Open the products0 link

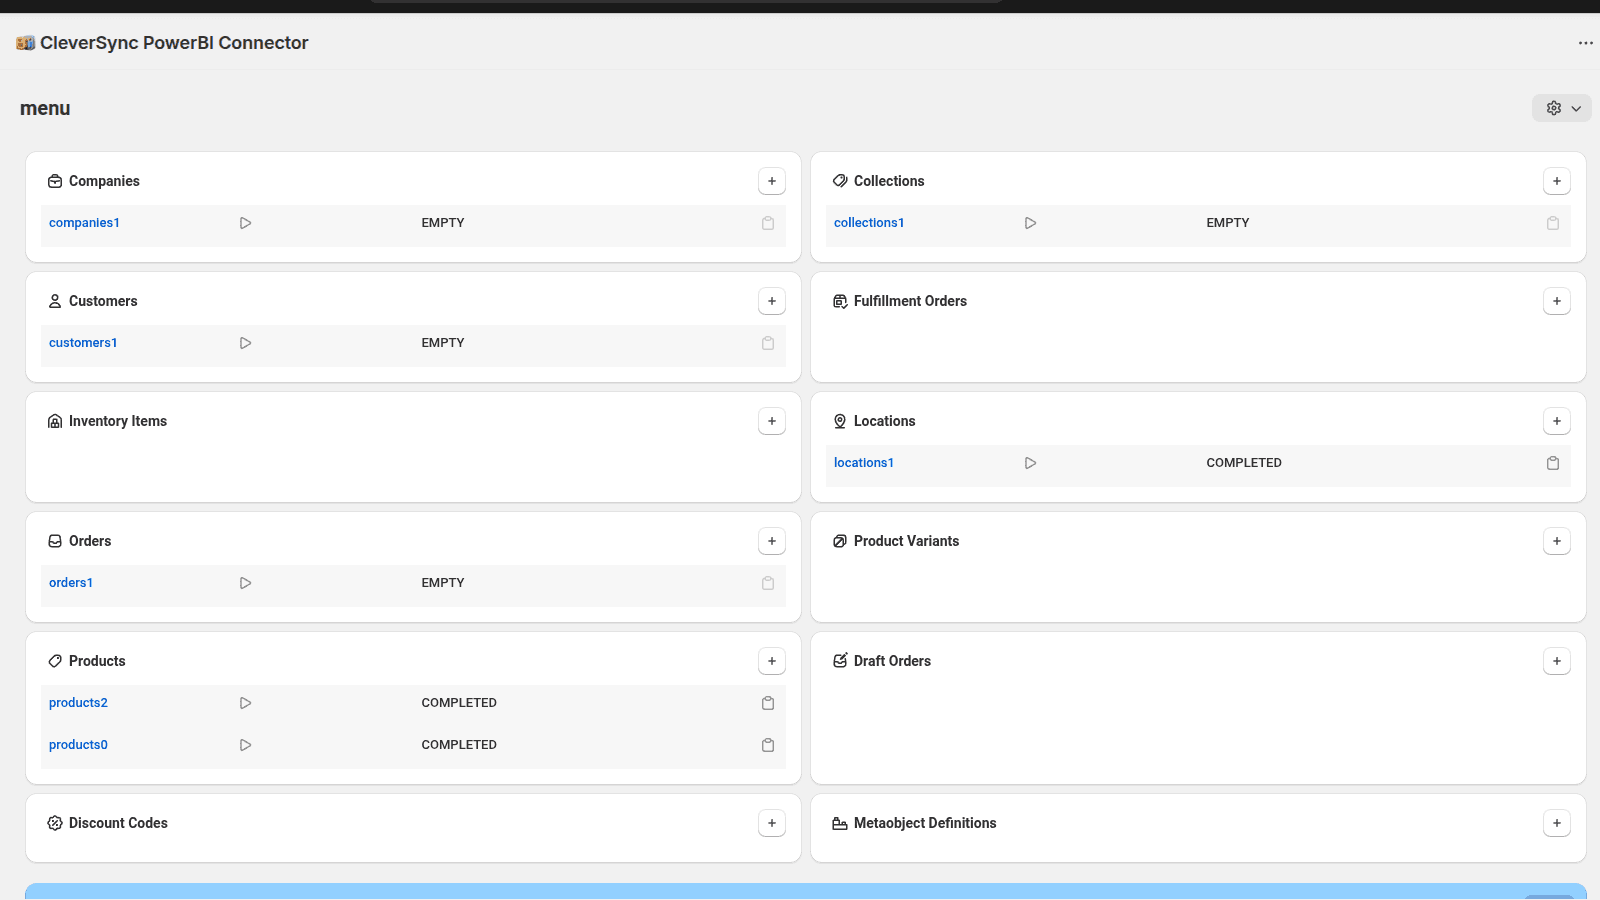(78, 745)
